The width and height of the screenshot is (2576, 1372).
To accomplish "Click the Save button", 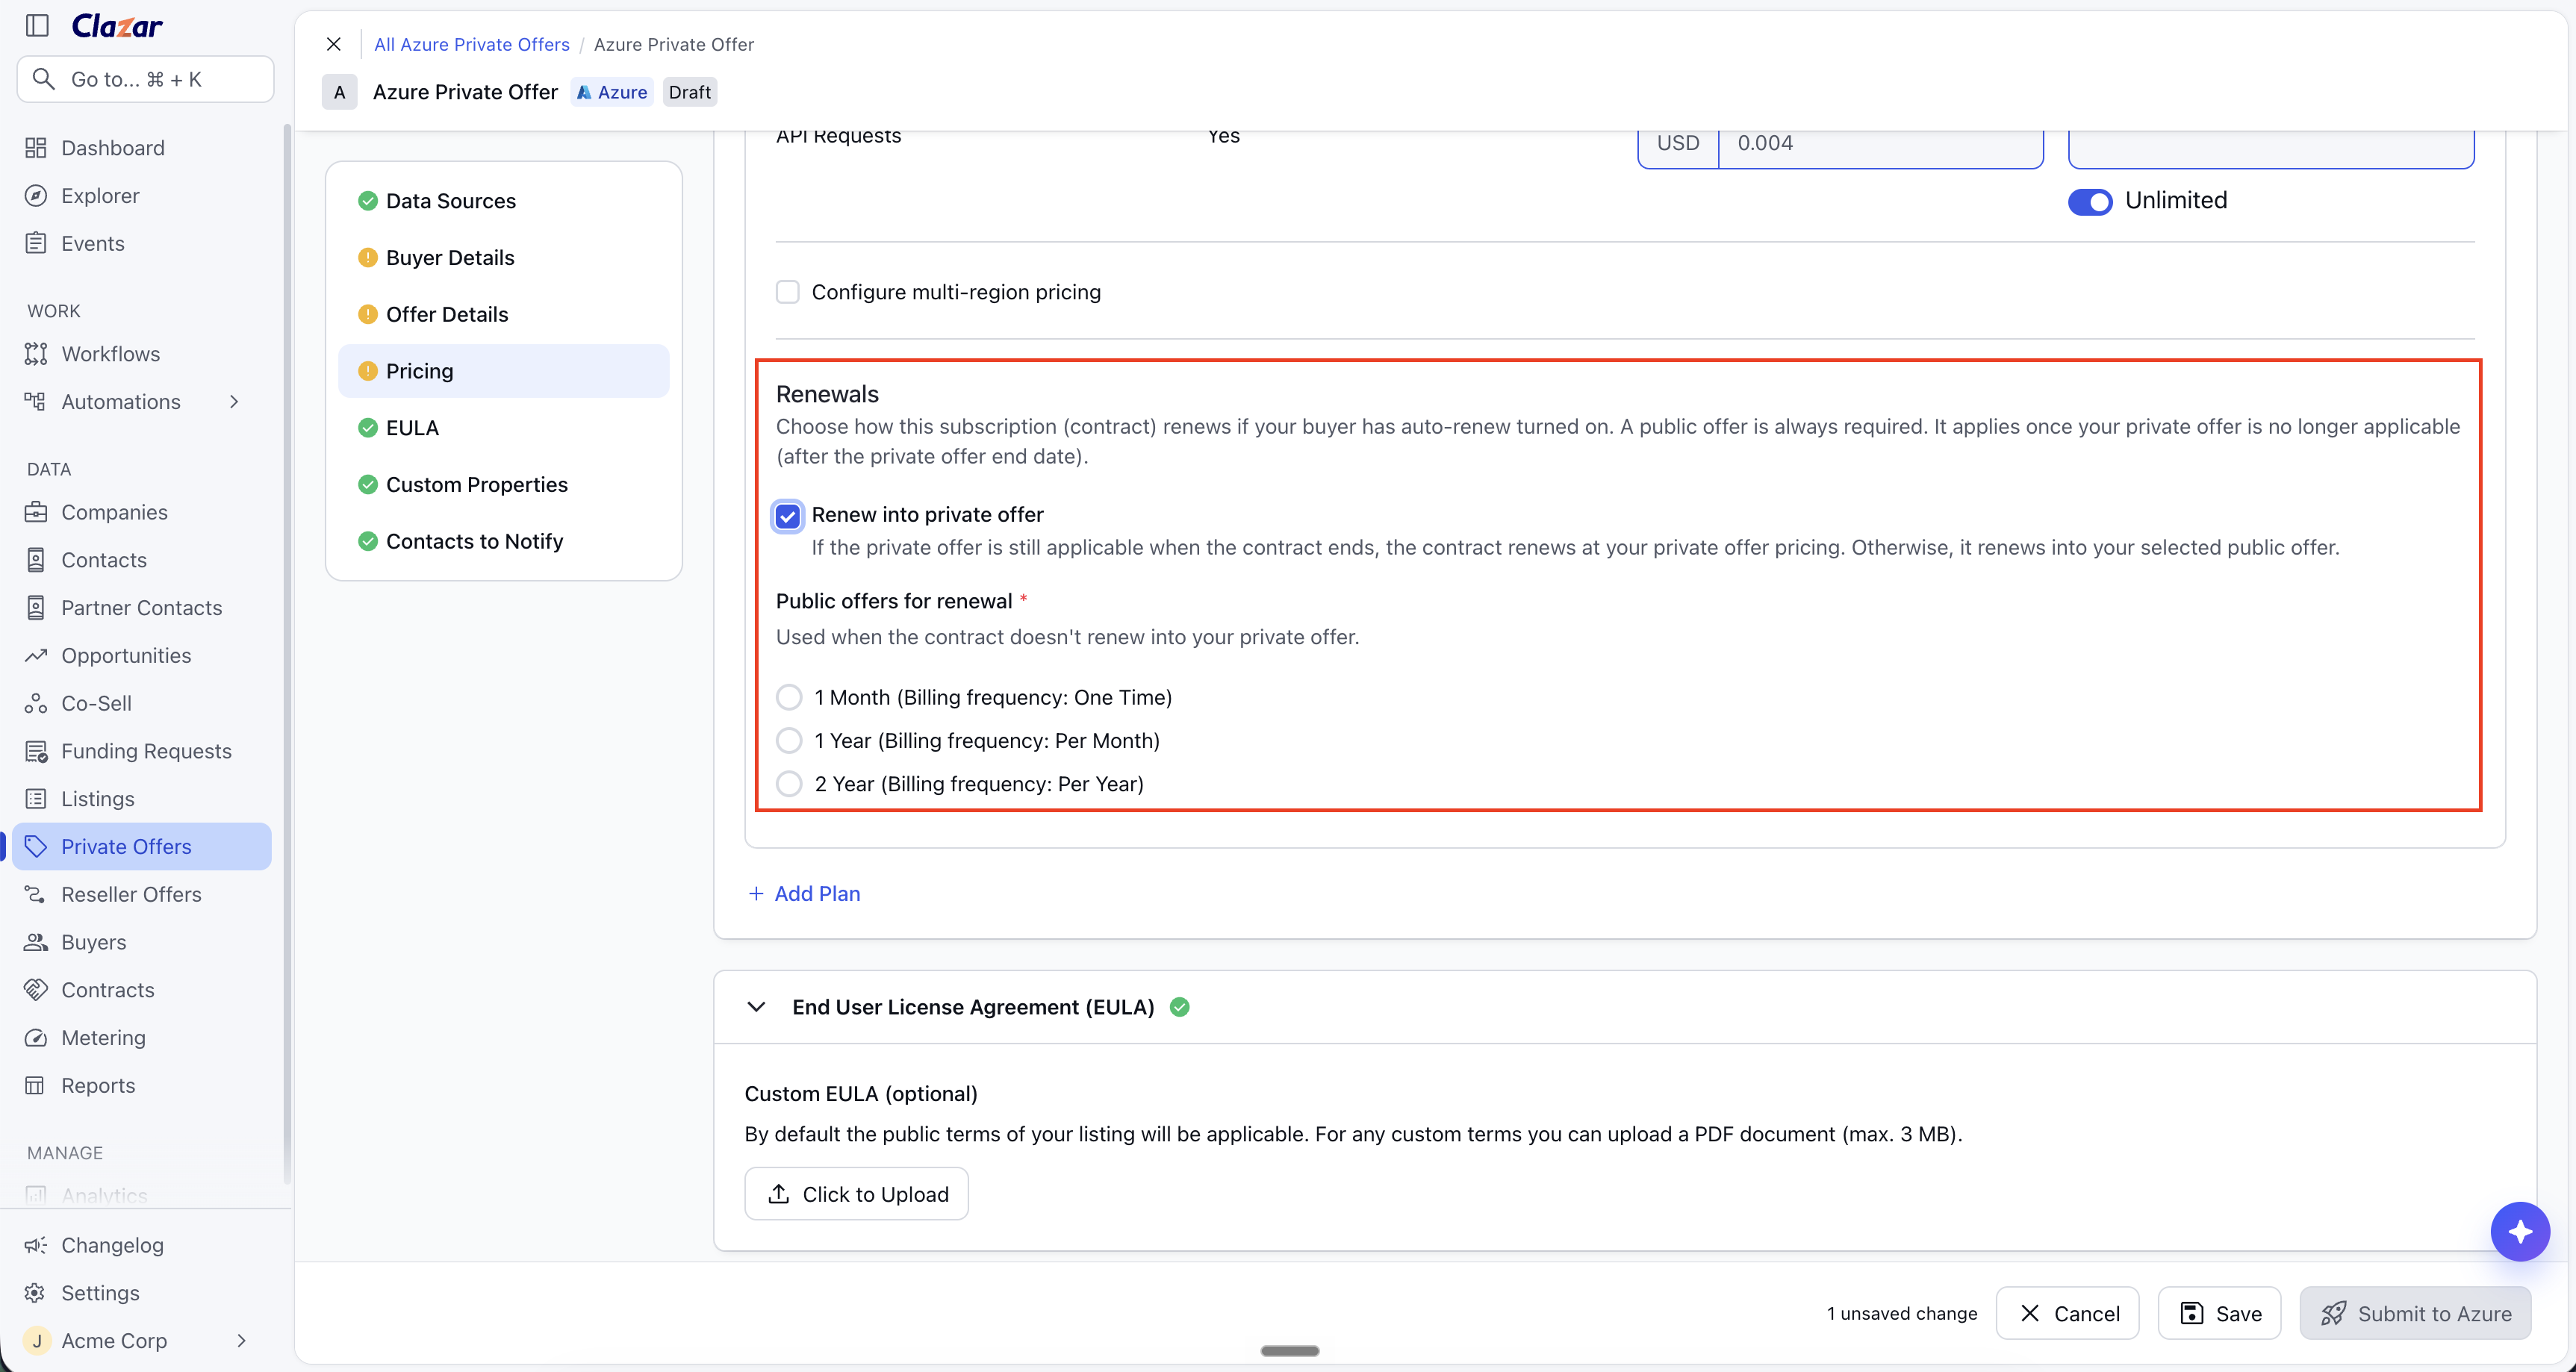I will pyautogui.click(x=2220, y=1313).
